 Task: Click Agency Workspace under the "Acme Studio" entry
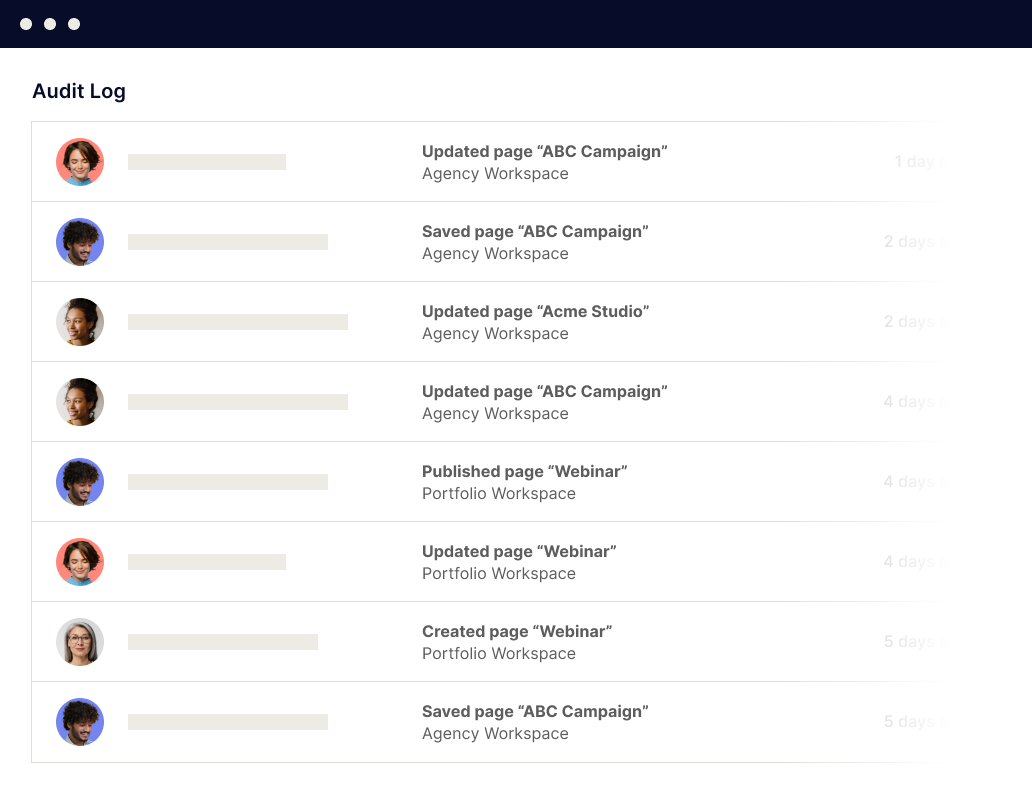pos(495,334)
